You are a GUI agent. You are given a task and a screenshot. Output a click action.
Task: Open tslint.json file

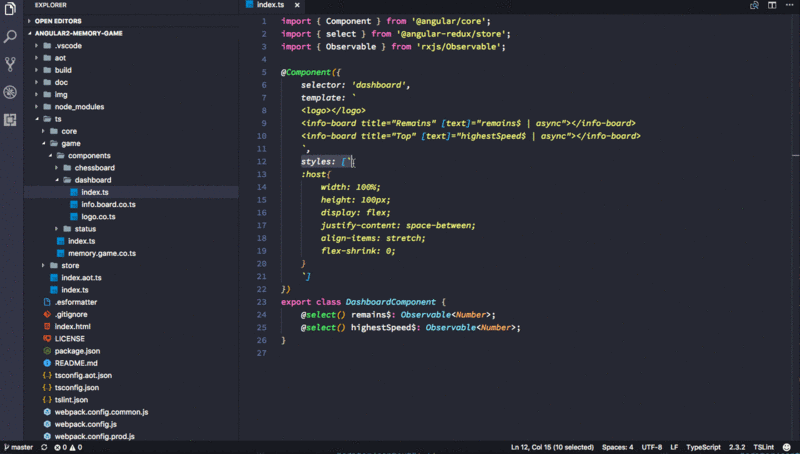pos(71,400)
